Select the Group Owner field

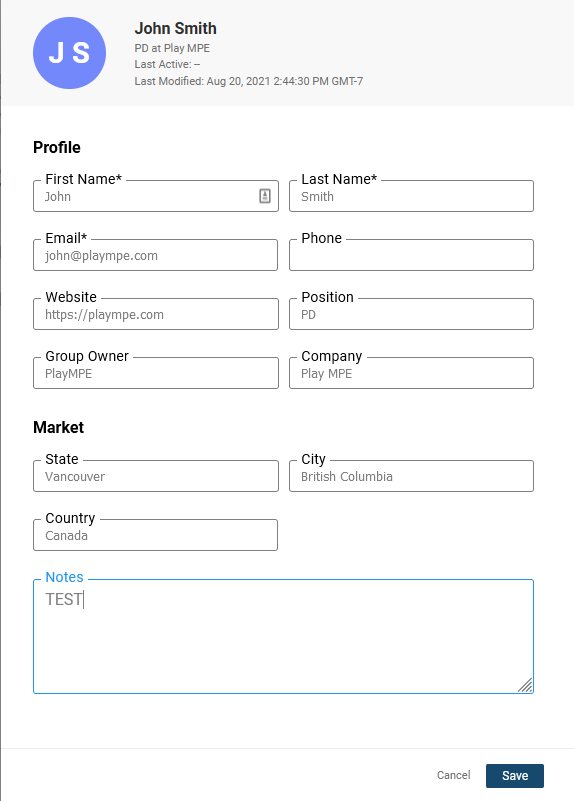click(x=156, y=373)
